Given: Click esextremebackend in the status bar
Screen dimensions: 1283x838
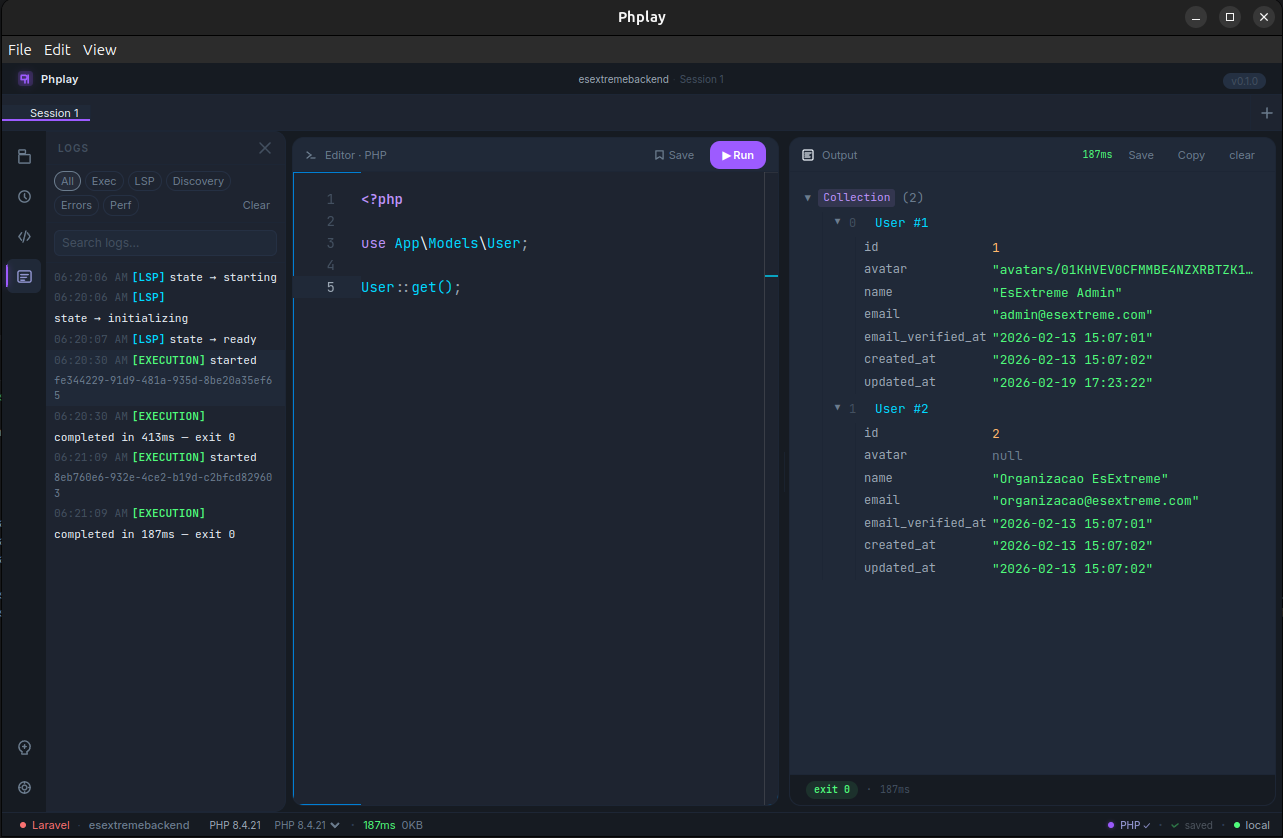Looking at the screenshot, I should [x=139, y=825].
